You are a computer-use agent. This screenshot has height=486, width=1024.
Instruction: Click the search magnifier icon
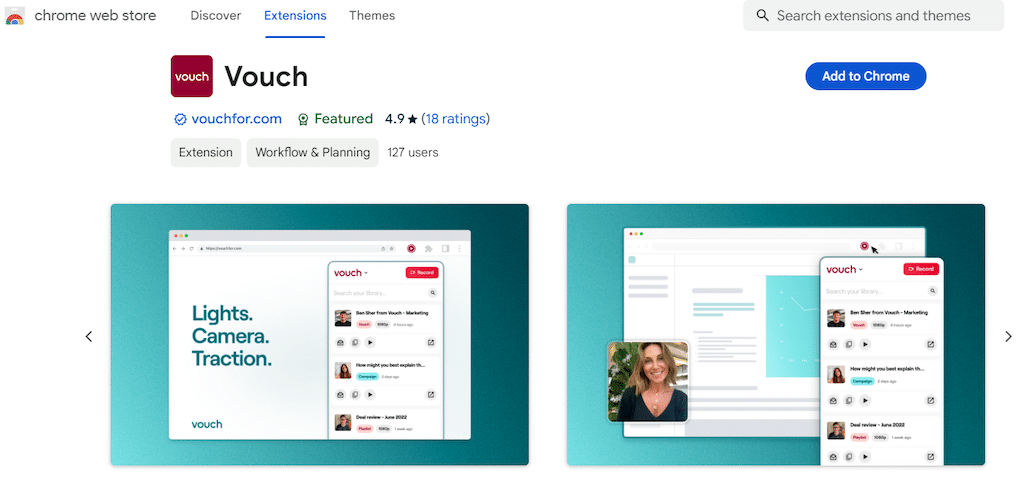pos(762,16)
